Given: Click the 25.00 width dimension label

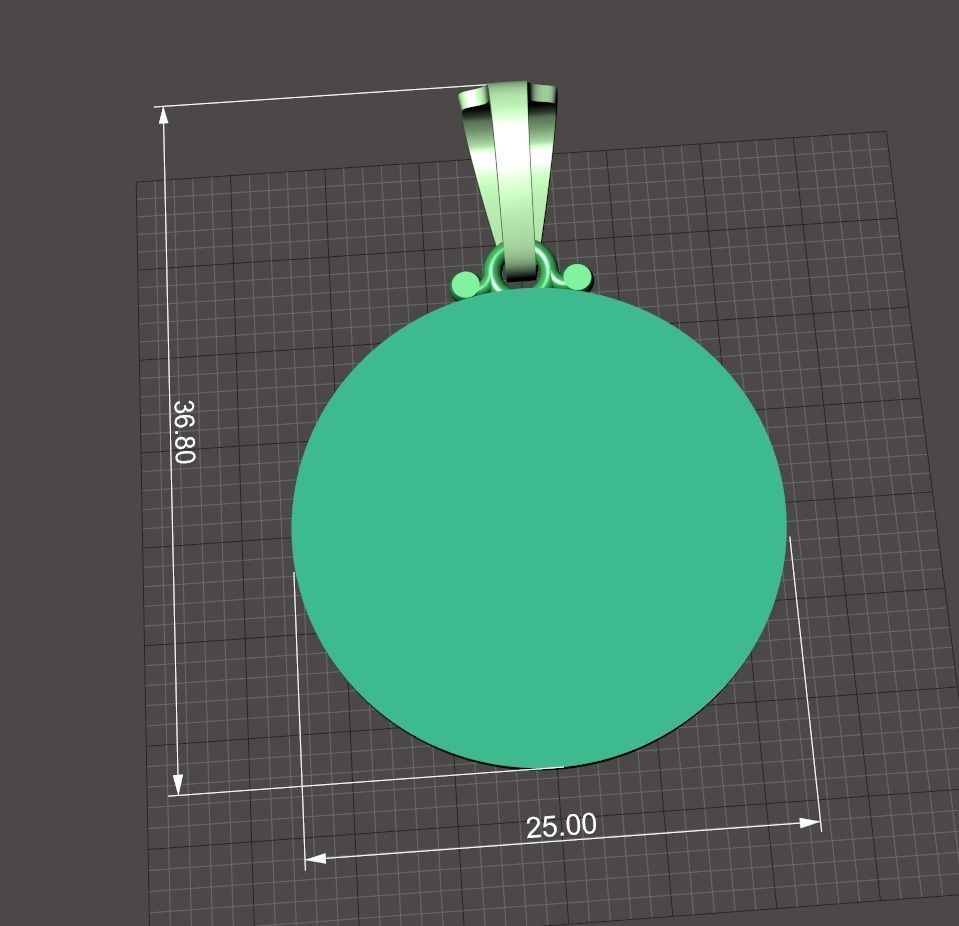Looking at the screenshot, I should point(561,826).
